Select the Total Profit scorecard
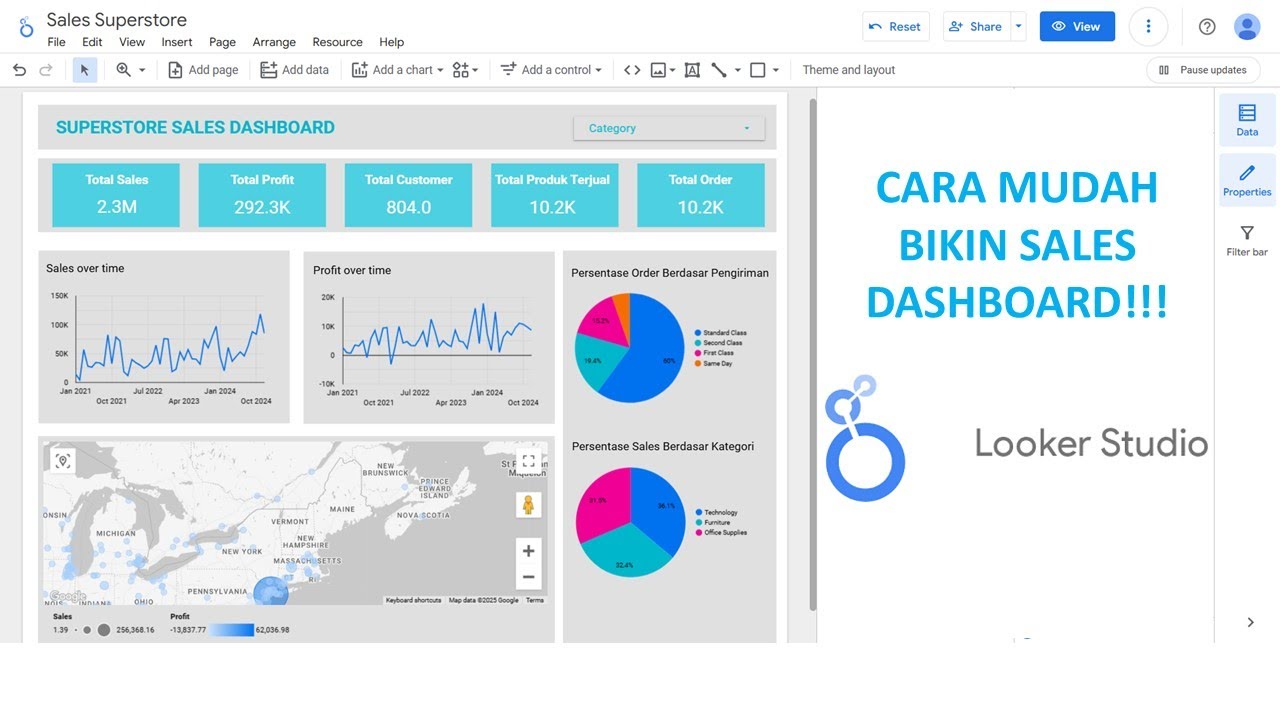 (x=262, y=195)
